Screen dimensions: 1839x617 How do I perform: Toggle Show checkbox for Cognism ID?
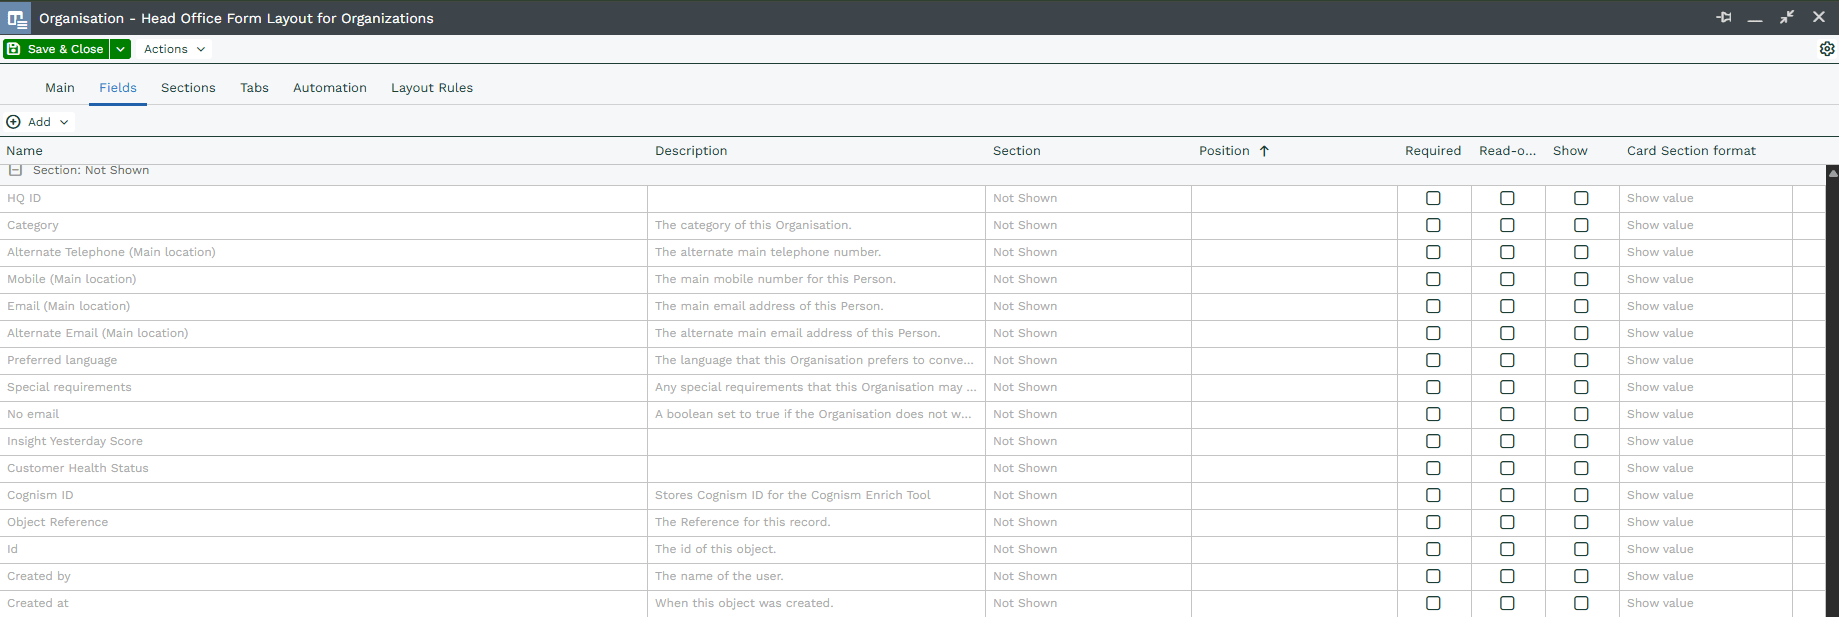click(1581, 495)
